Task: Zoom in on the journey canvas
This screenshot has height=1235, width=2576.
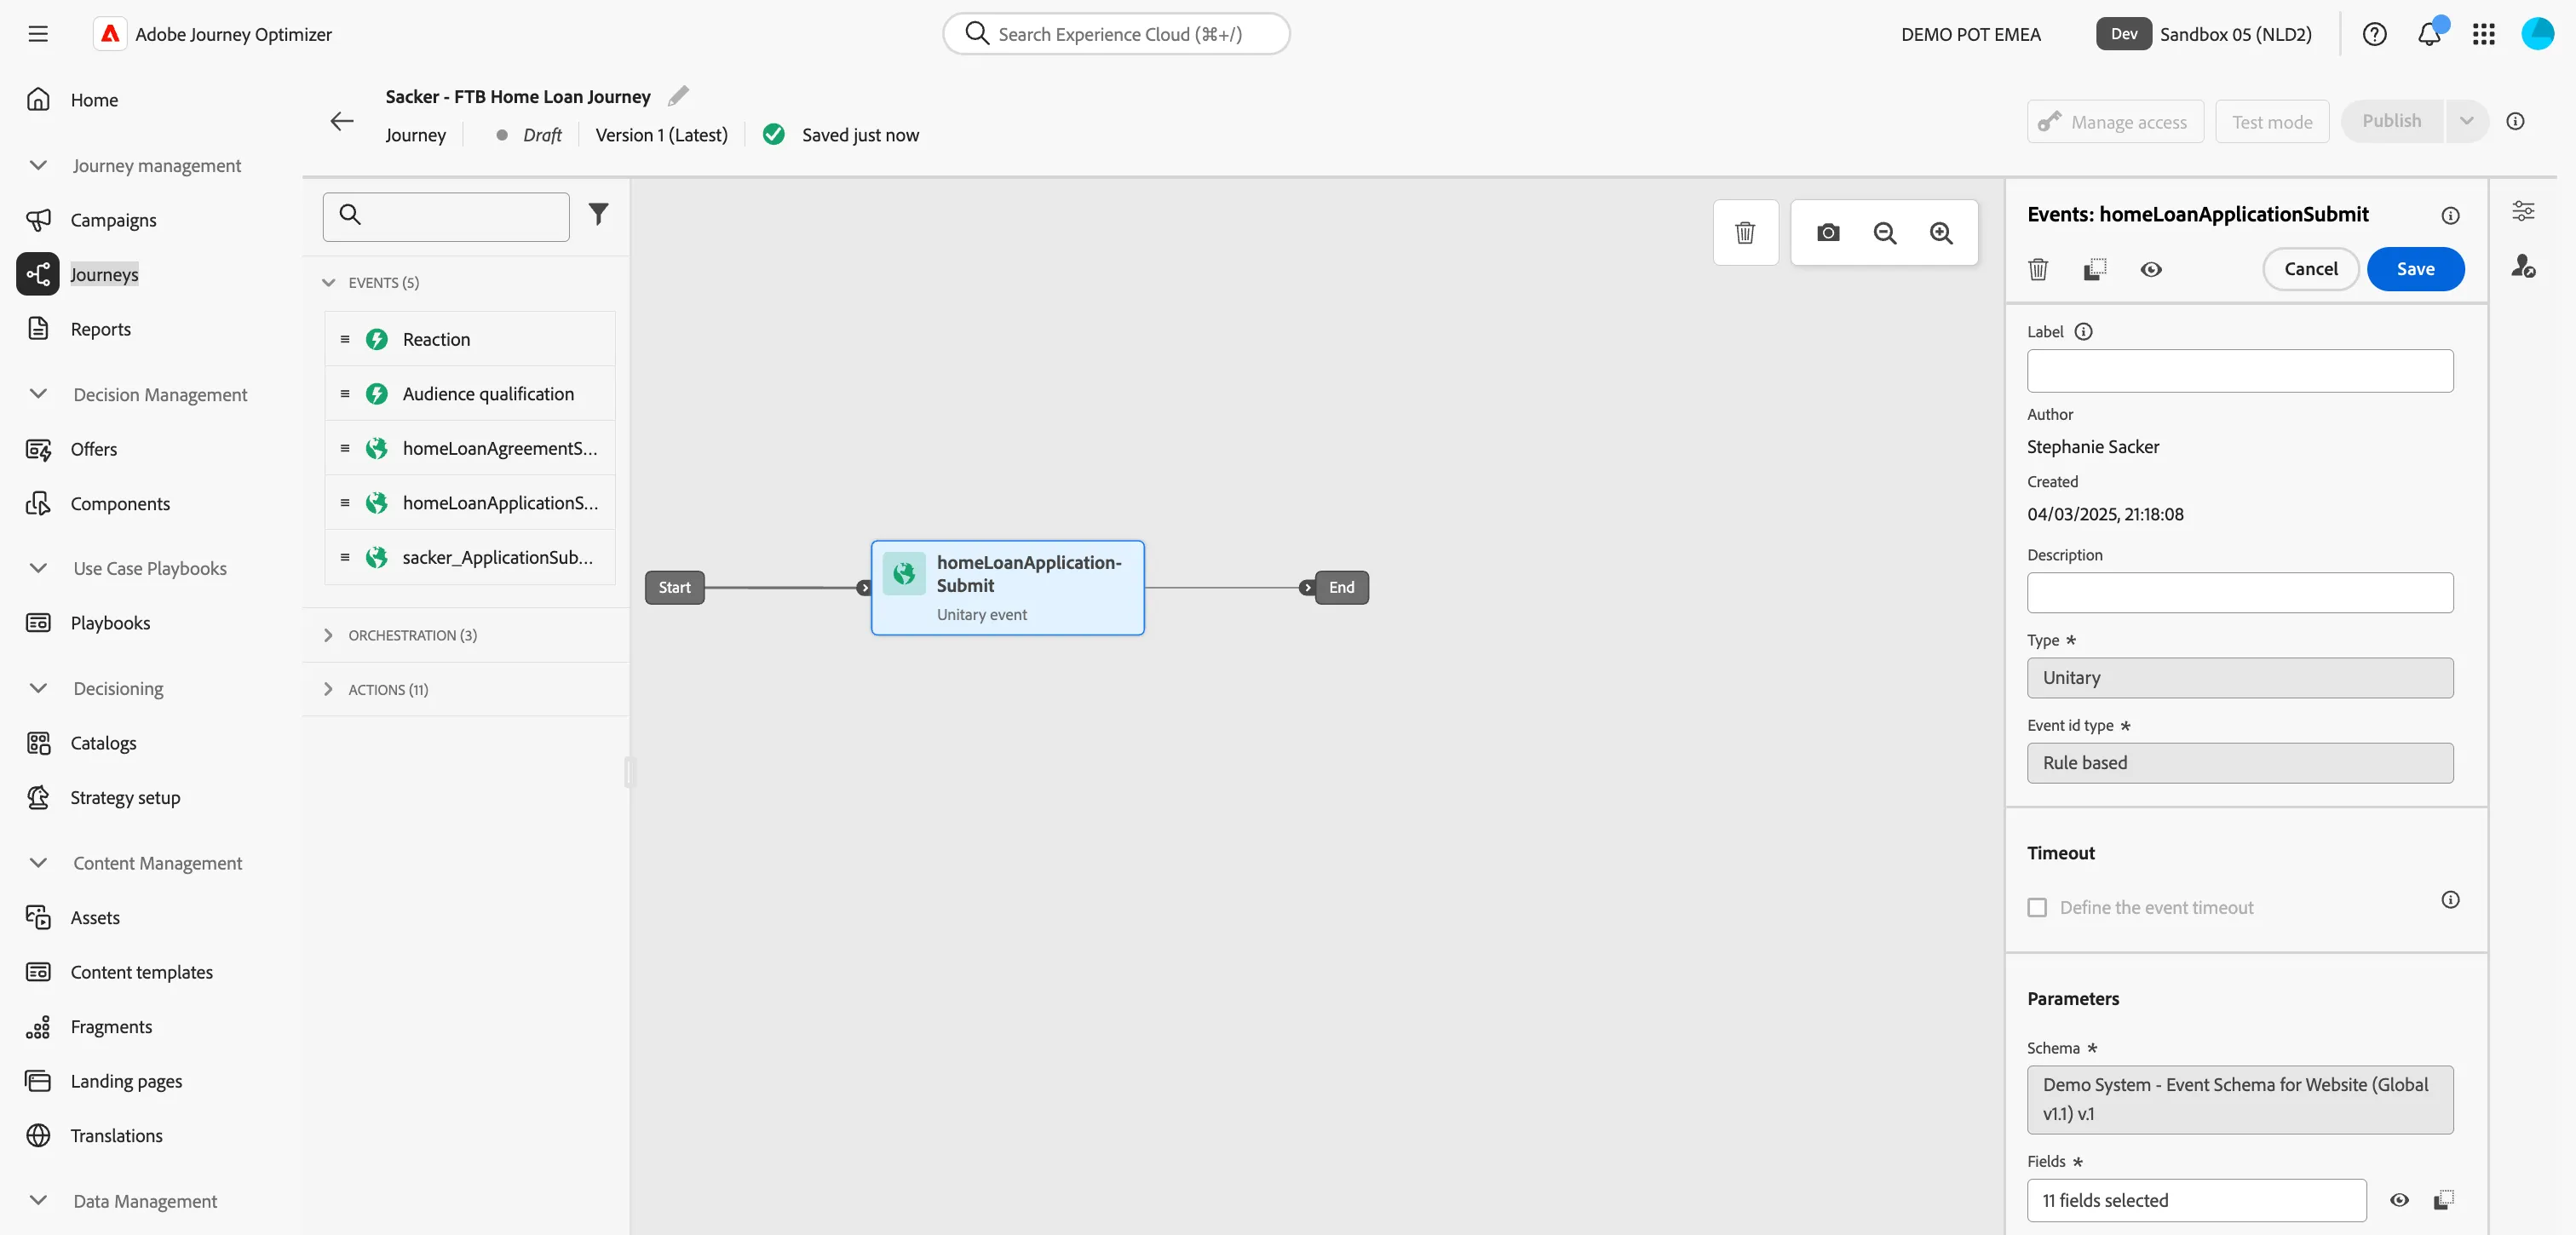Action: point(1941,232)
